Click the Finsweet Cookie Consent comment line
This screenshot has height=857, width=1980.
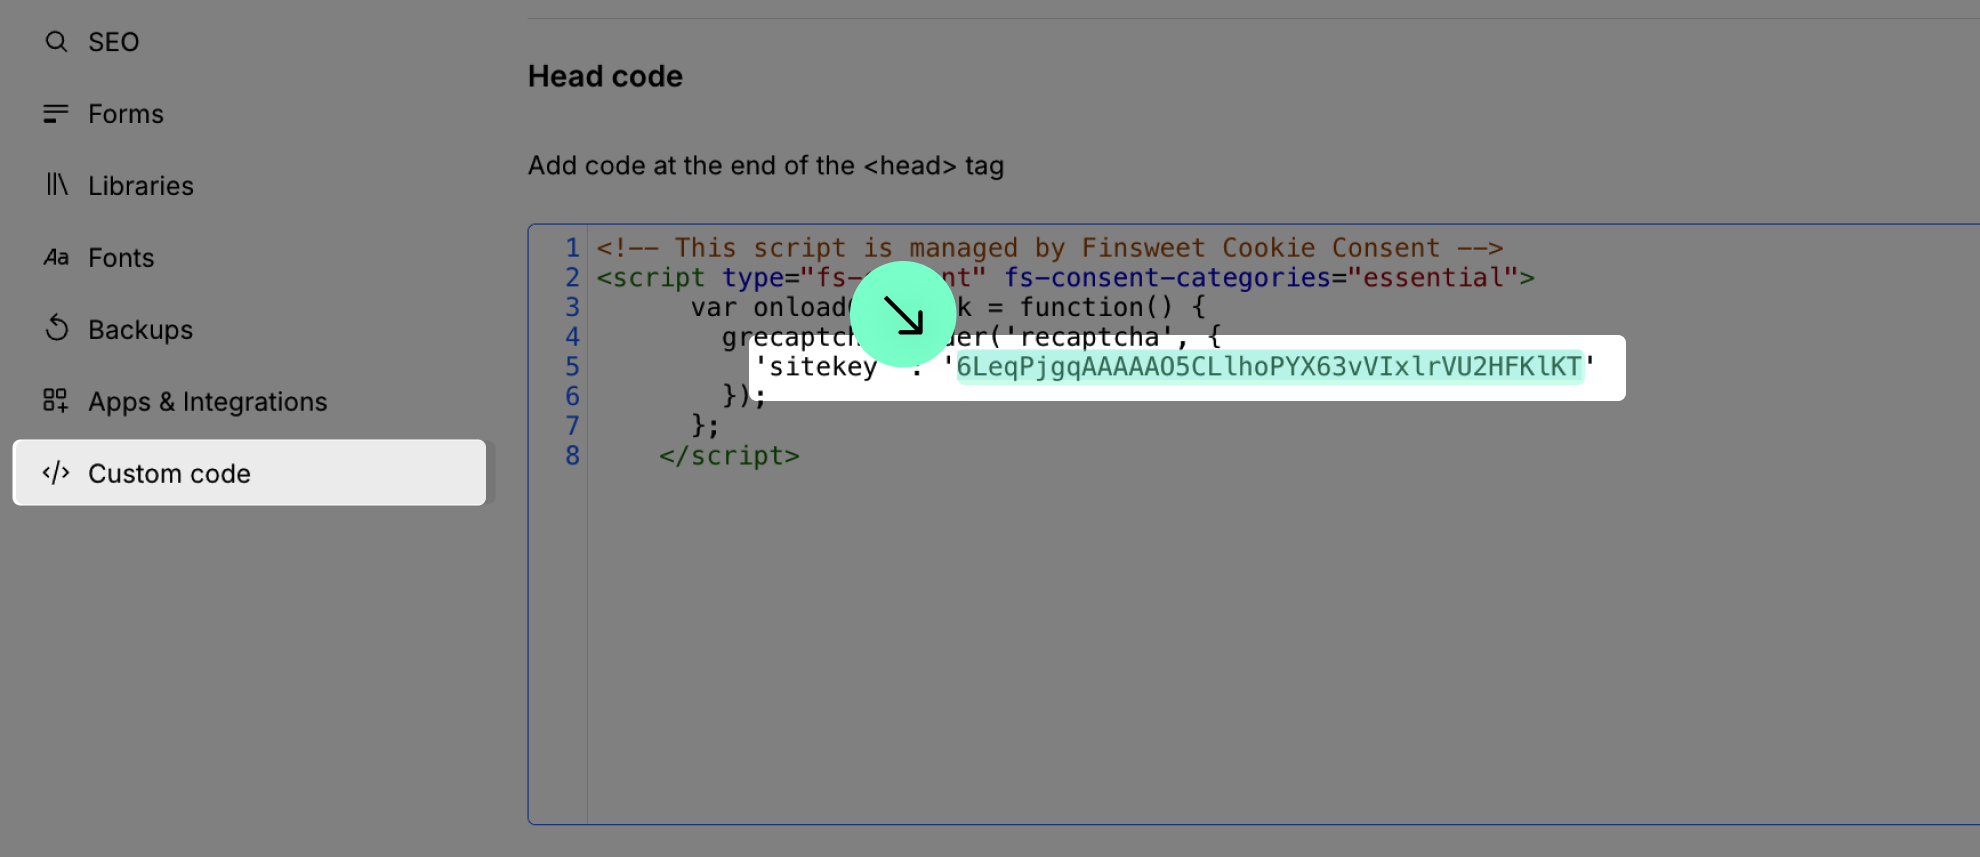(1050, 248)
